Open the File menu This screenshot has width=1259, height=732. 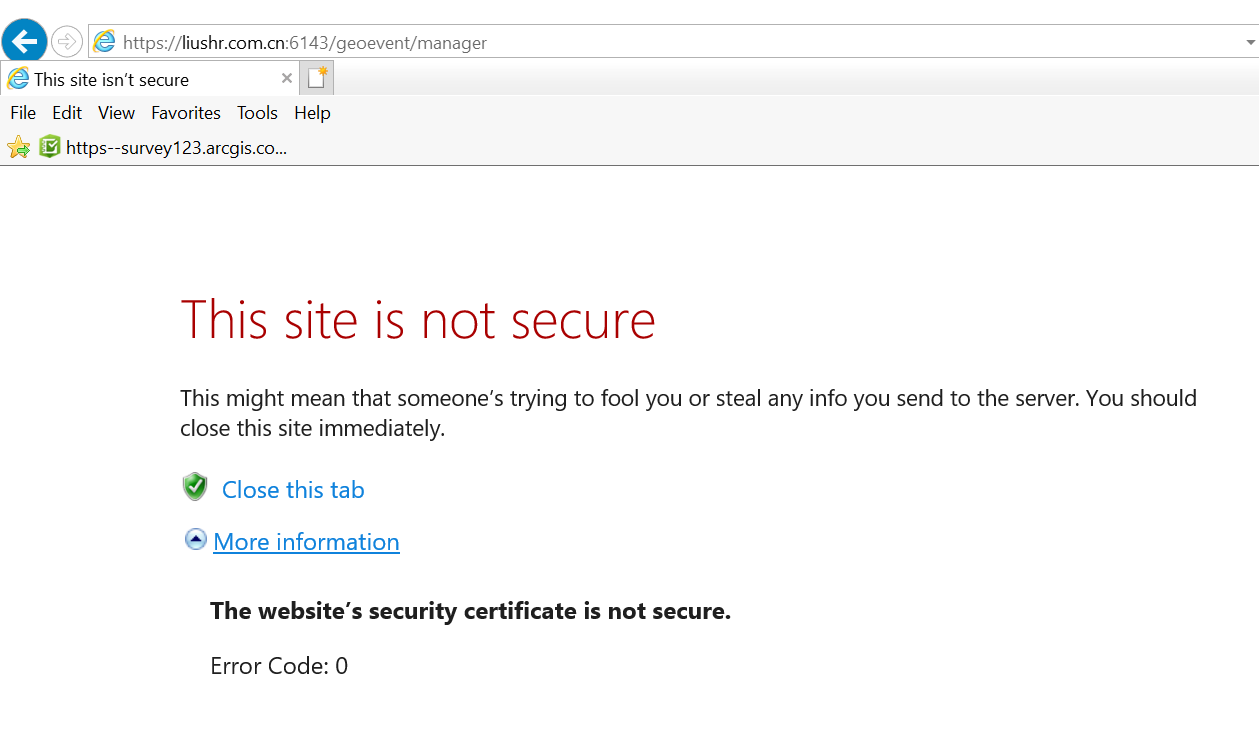pos(23,113)
